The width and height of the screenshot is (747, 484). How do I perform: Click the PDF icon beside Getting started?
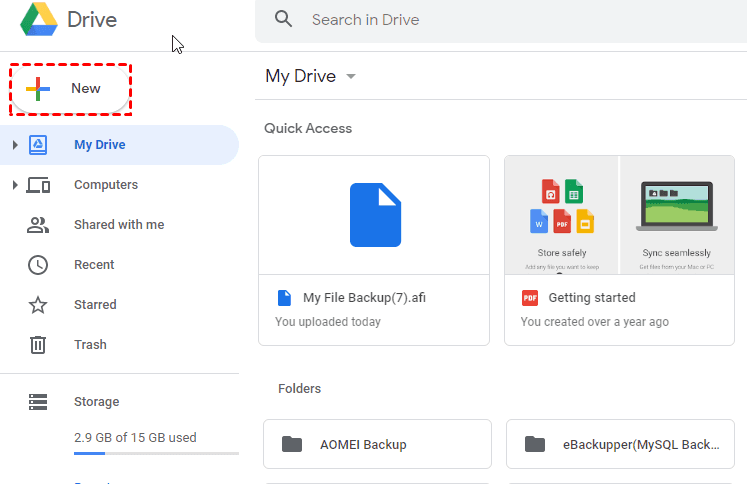coord(530,298)
